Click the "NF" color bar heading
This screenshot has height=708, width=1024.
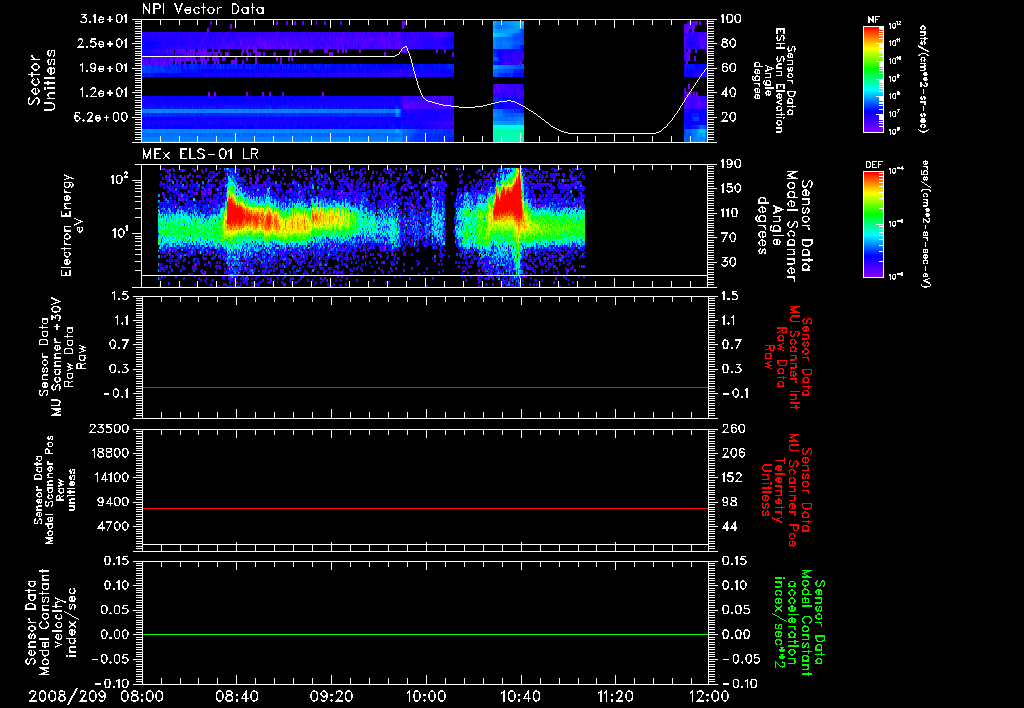coord(874,20)
